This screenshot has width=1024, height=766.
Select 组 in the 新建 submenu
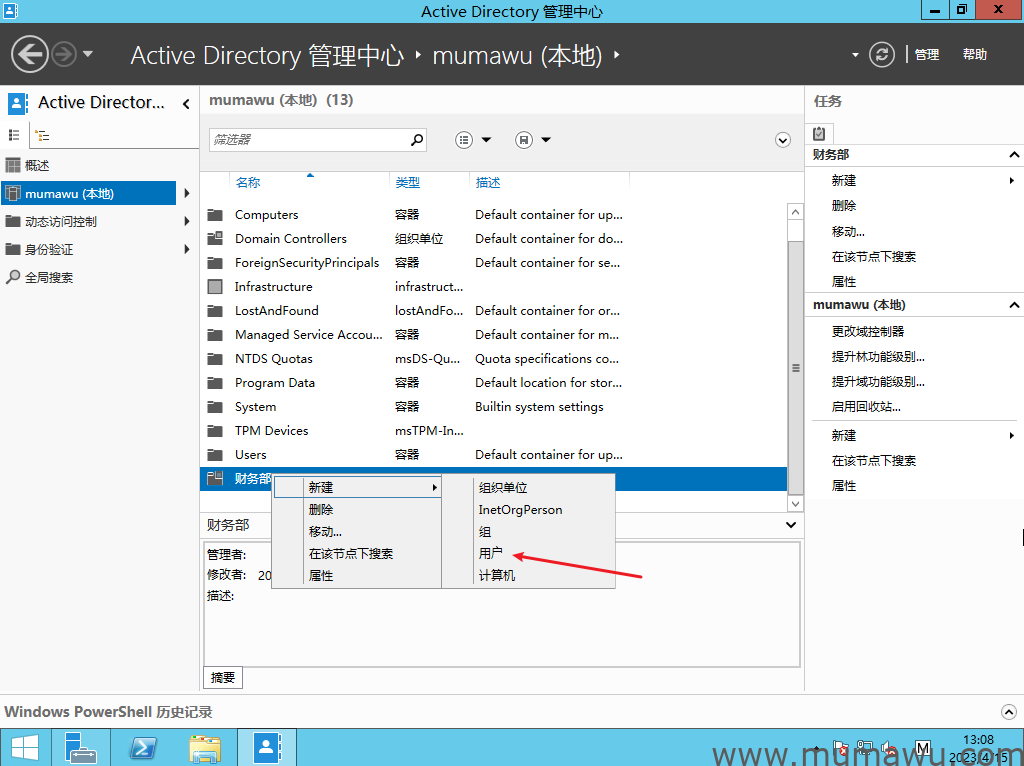529,532
